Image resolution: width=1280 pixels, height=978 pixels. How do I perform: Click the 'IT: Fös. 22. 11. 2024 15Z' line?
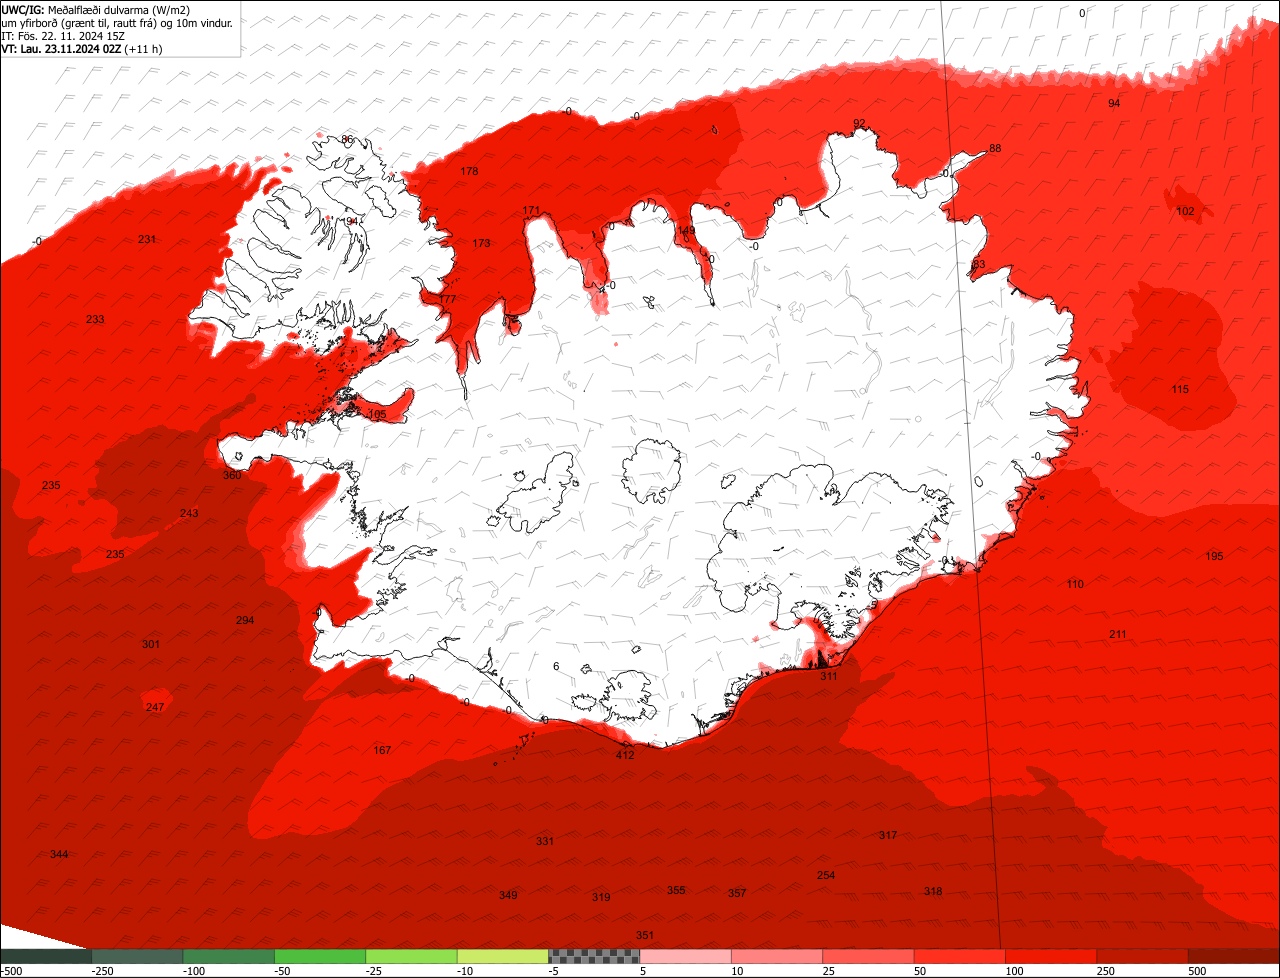(63, 35)
